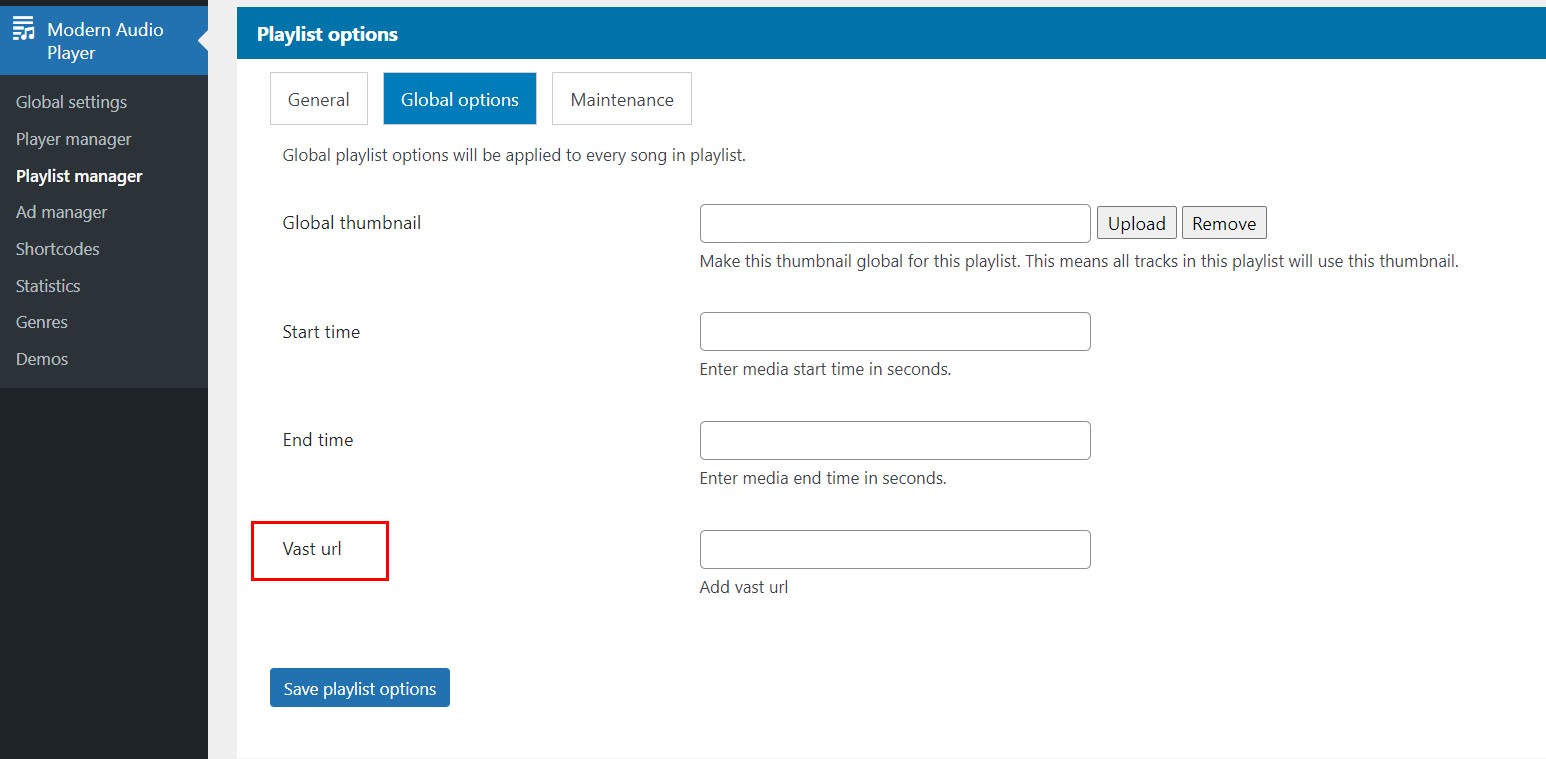The width and height of the screenshot is (1546, 759).
Task: Navigate to Shortcodes
Action: click(x=57, y=249)
